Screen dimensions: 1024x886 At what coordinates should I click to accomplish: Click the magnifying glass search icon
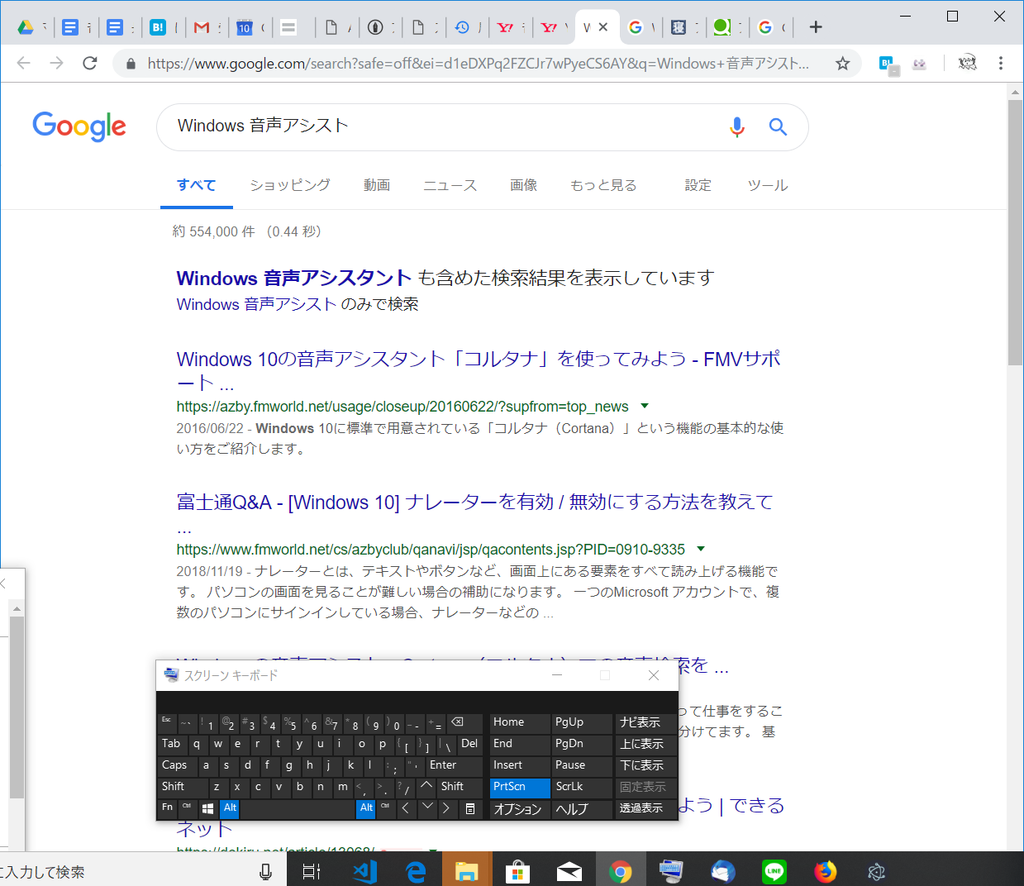[778, 126]
